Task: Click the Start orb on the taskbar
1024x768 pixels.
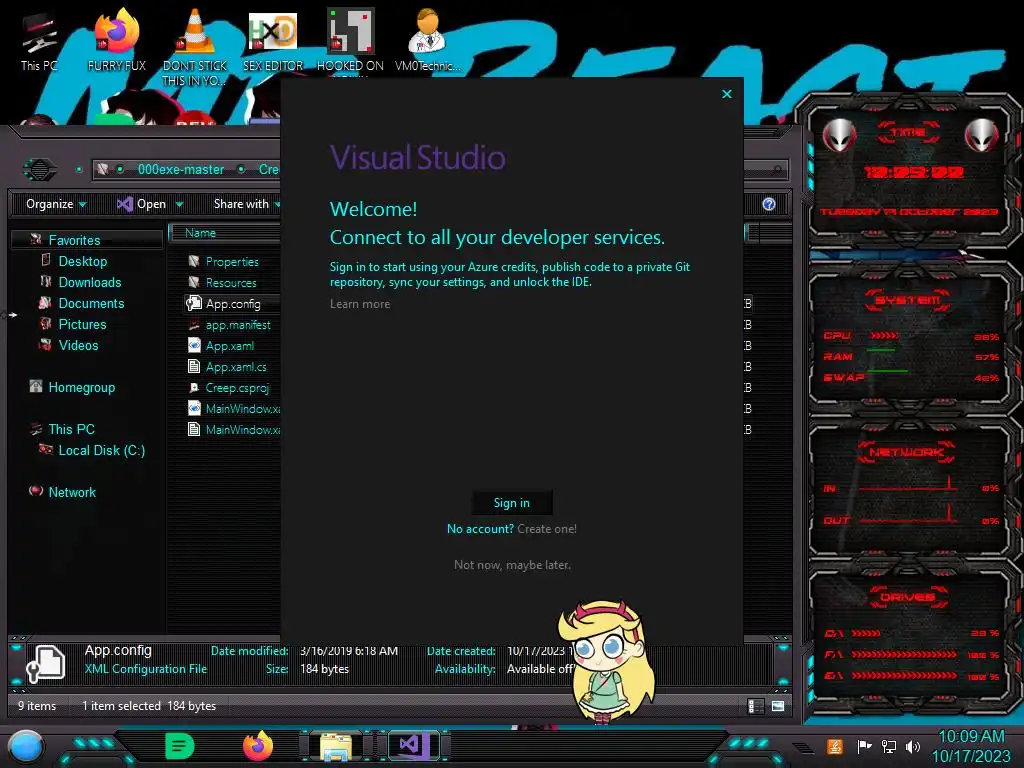Action: click(x=25, y=746)
